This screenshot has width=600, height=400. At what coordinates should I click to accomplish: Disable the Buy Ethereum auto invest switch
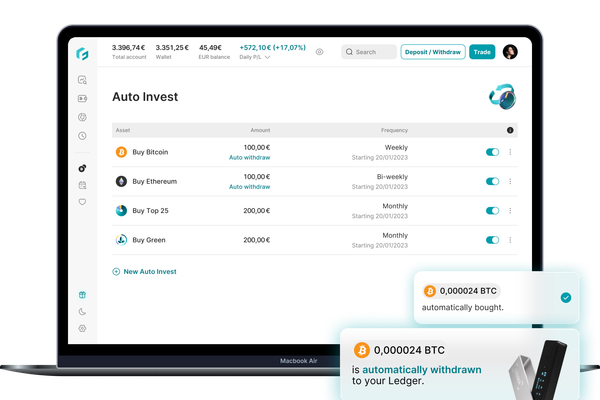(x=492, y=181)
